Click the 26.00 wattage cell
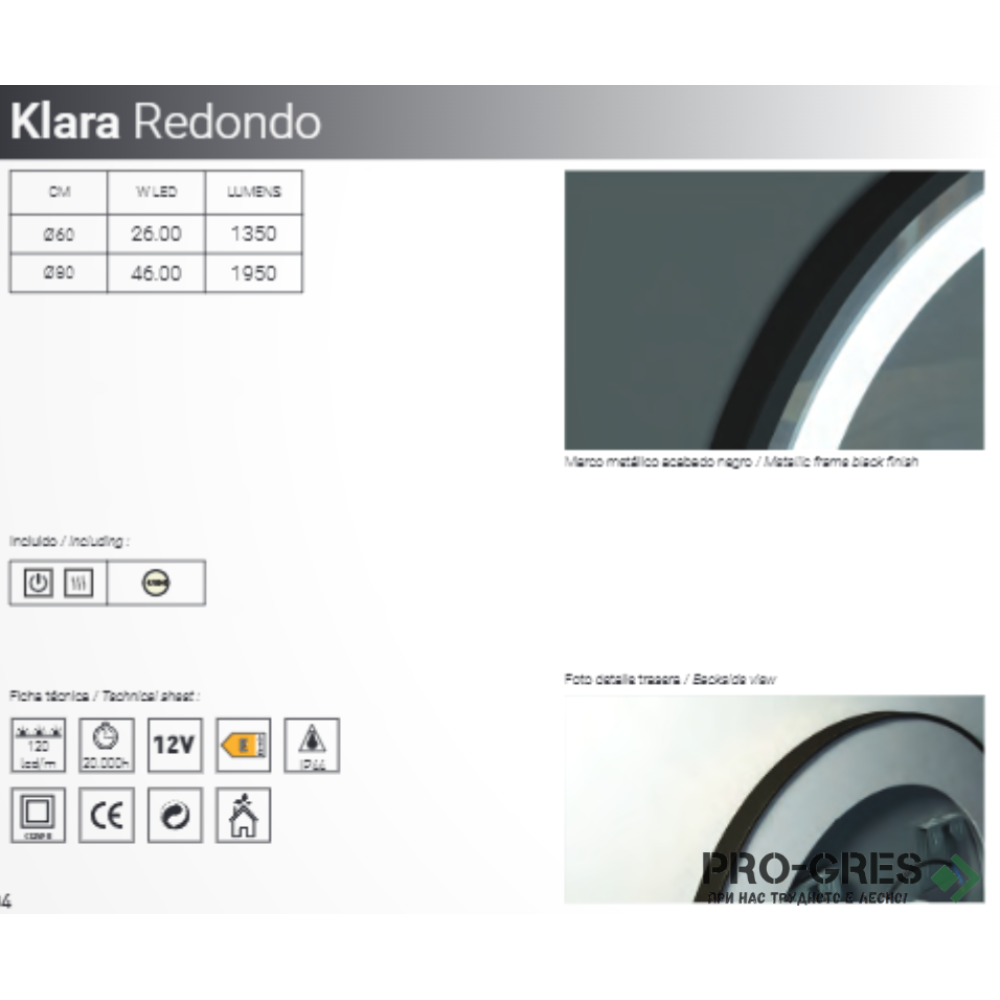Screen dimensions: 1000x1000 click(156, 234)
